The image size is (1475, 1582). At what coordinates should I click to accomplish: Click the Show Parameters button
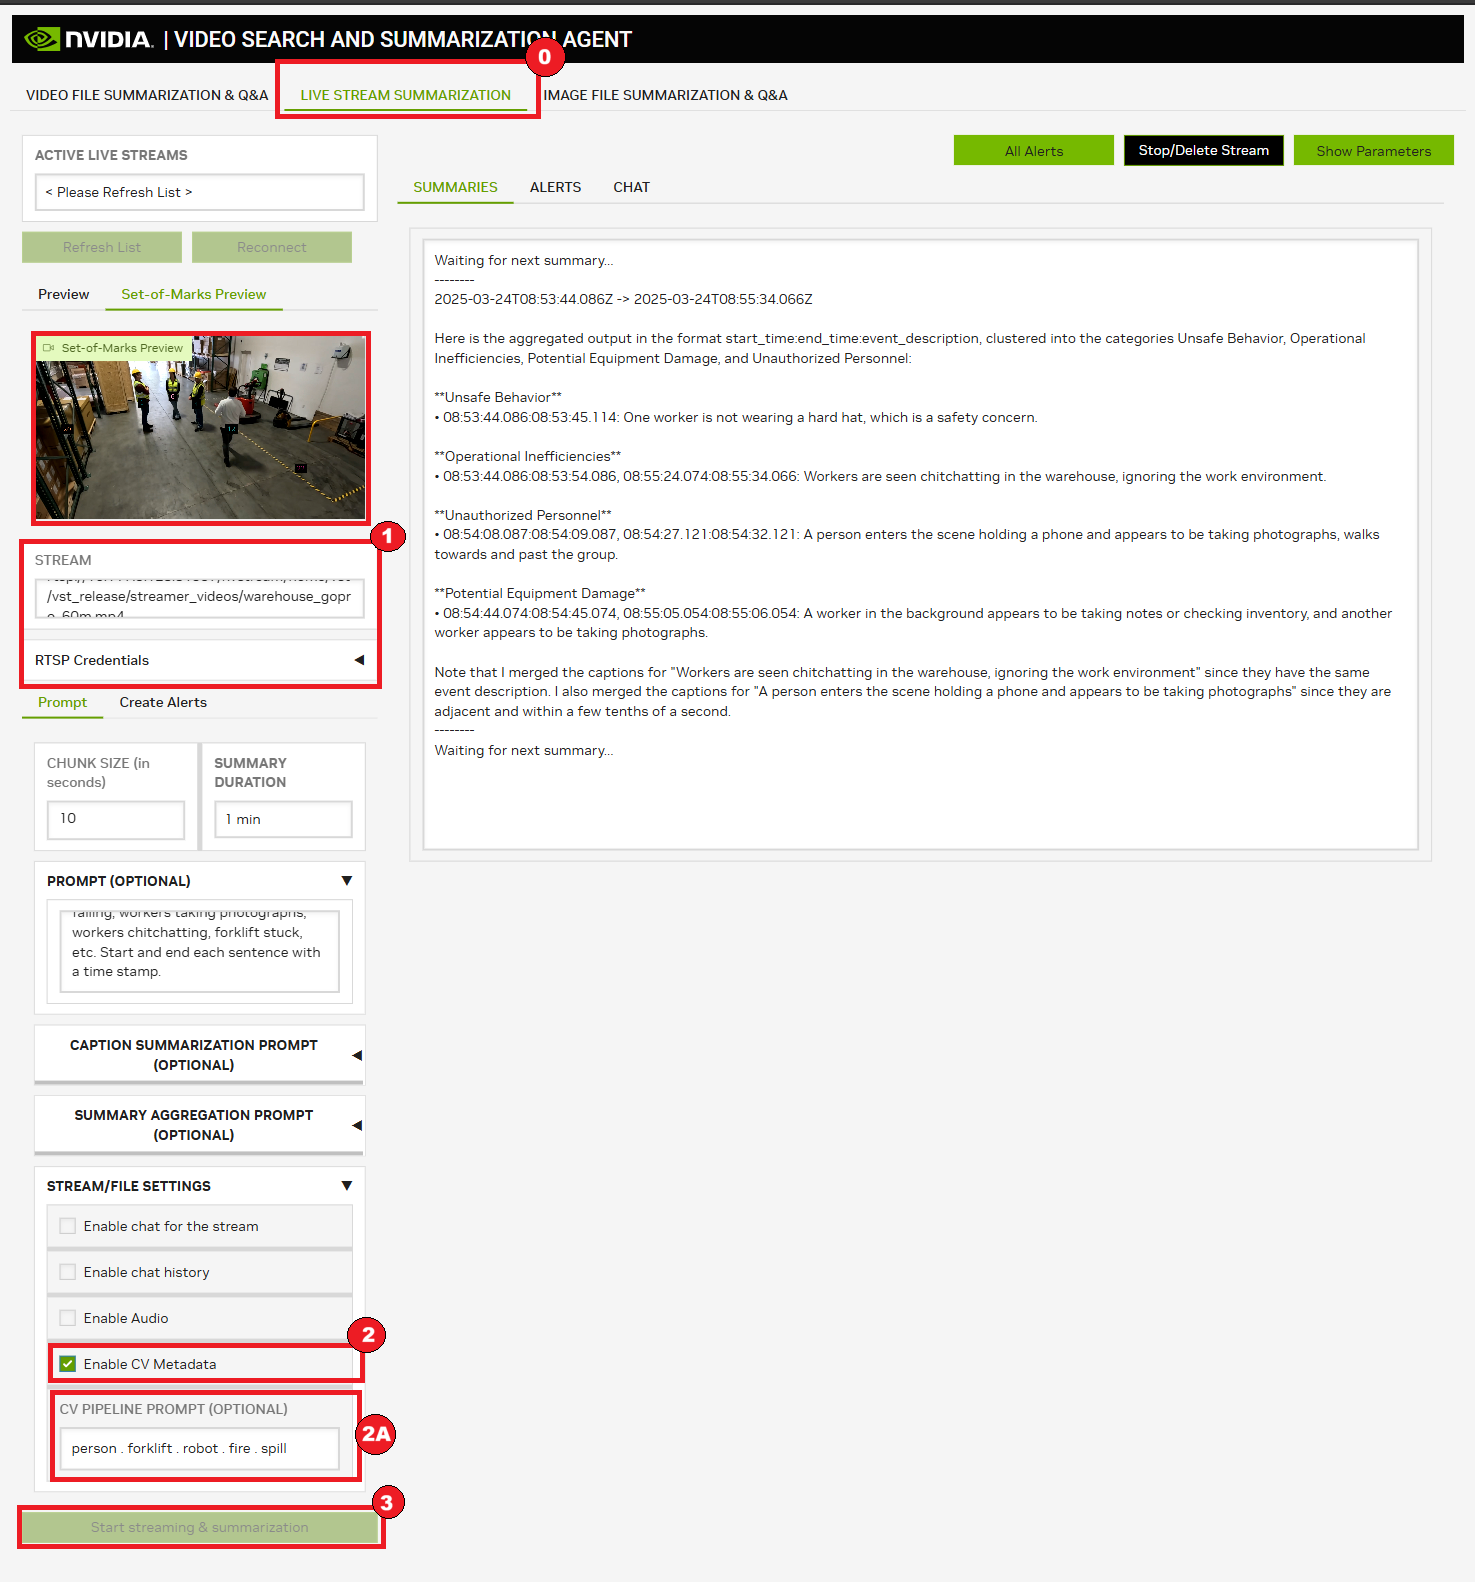[x=1373, y=151]
